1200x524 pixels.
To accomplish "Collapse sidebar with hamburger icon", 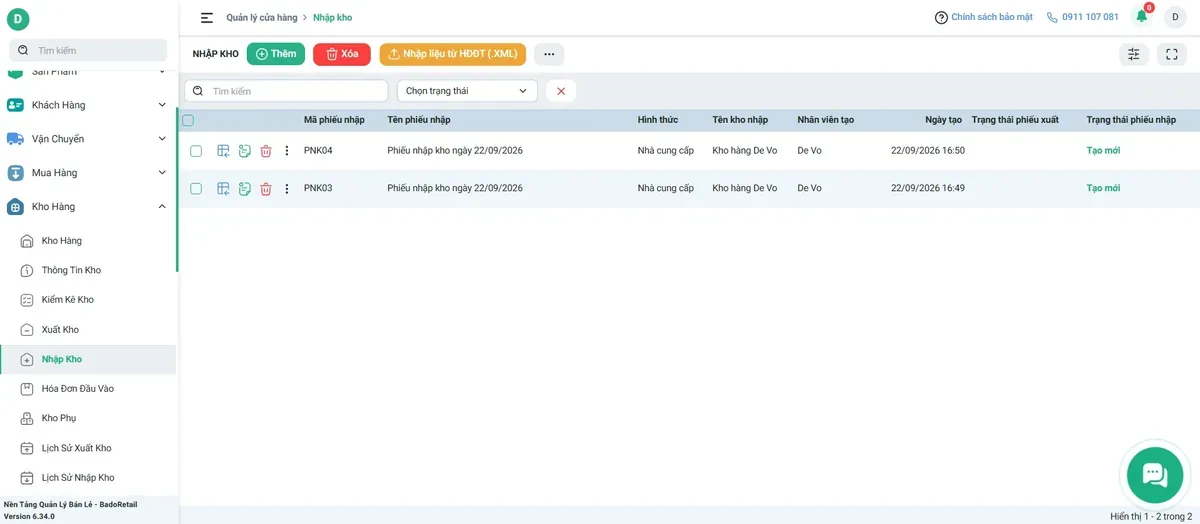I will [207, 18].
